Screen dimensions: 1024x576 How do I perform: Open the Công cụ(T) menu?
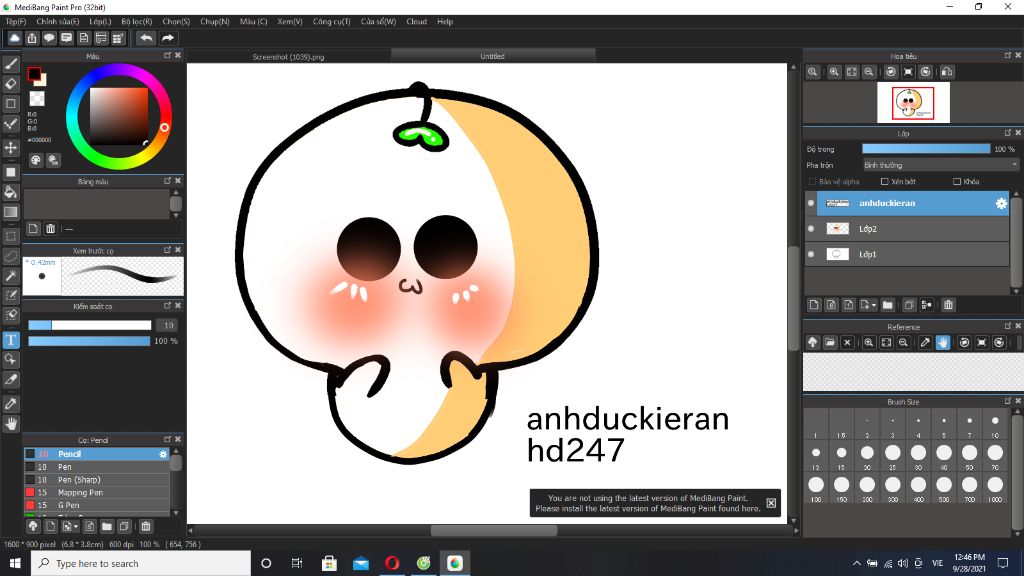(331, 22)
